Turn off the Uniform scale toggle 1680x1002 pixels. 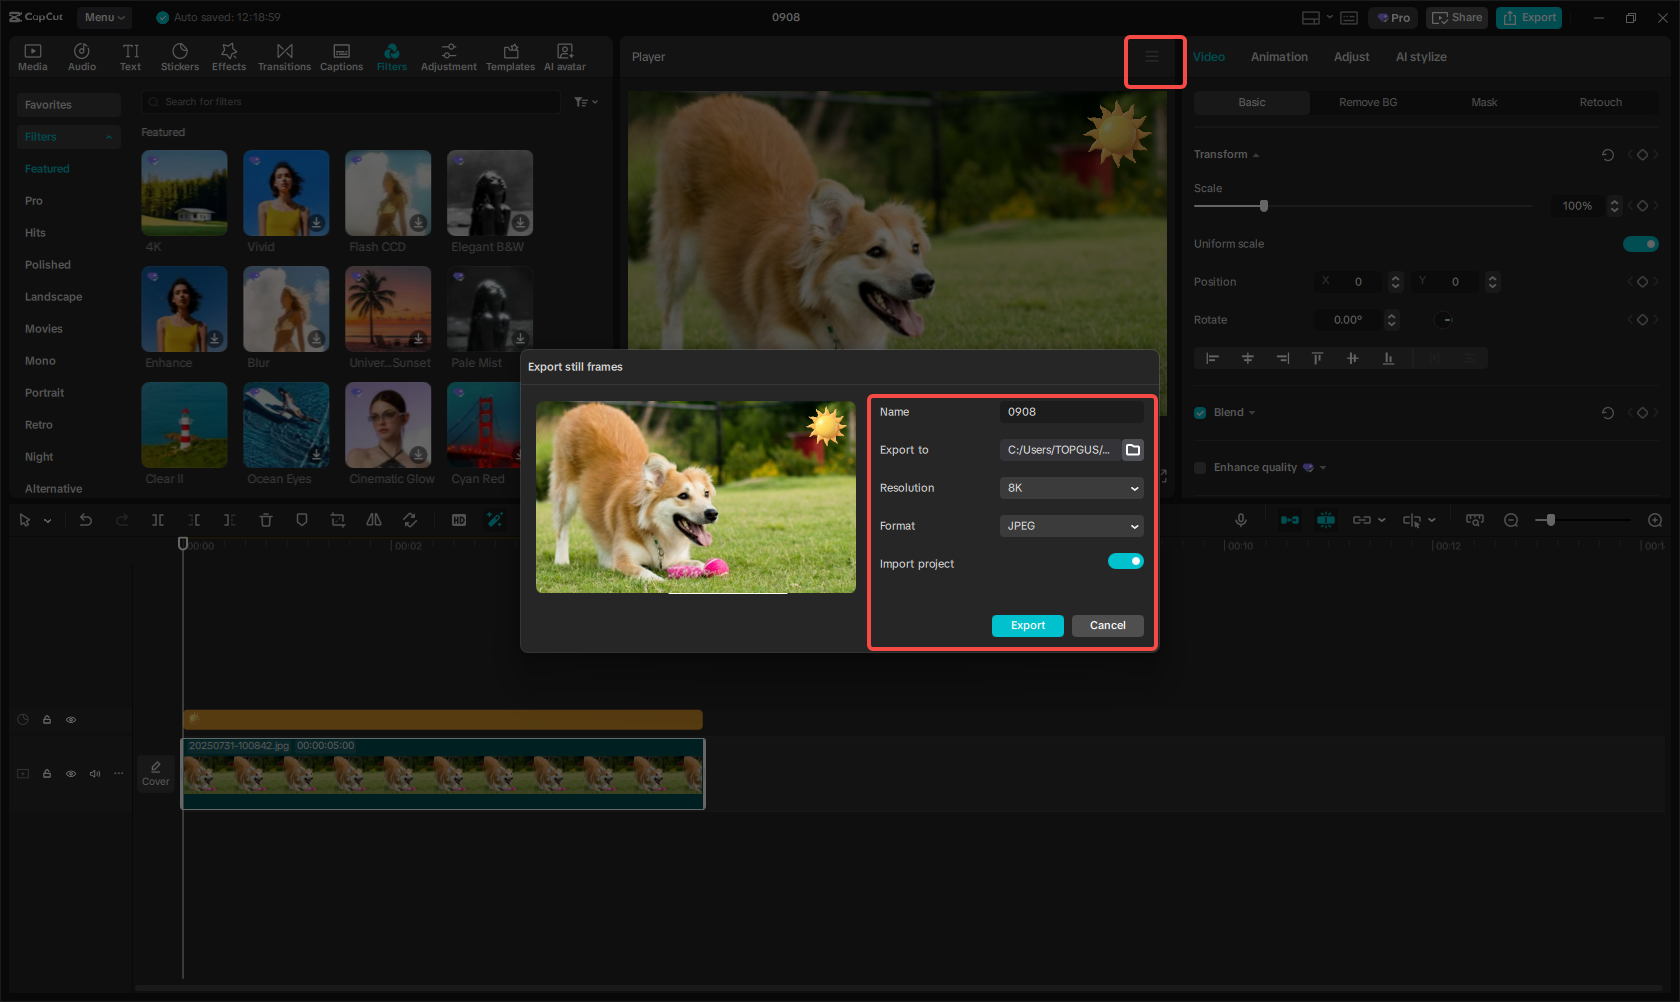[1641, 243]
